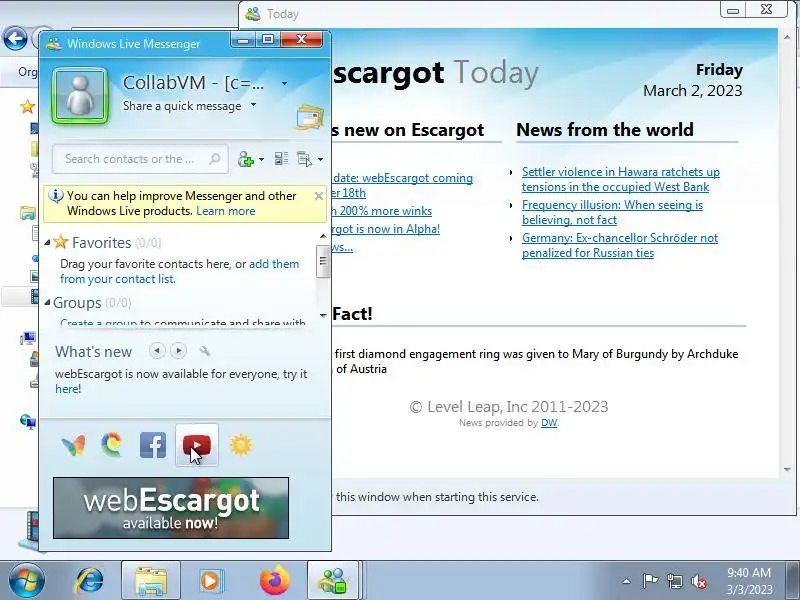The width and height of the screenshot is (800, 600).
Task: Click the Friday date heading text
Action: [719, 70]
